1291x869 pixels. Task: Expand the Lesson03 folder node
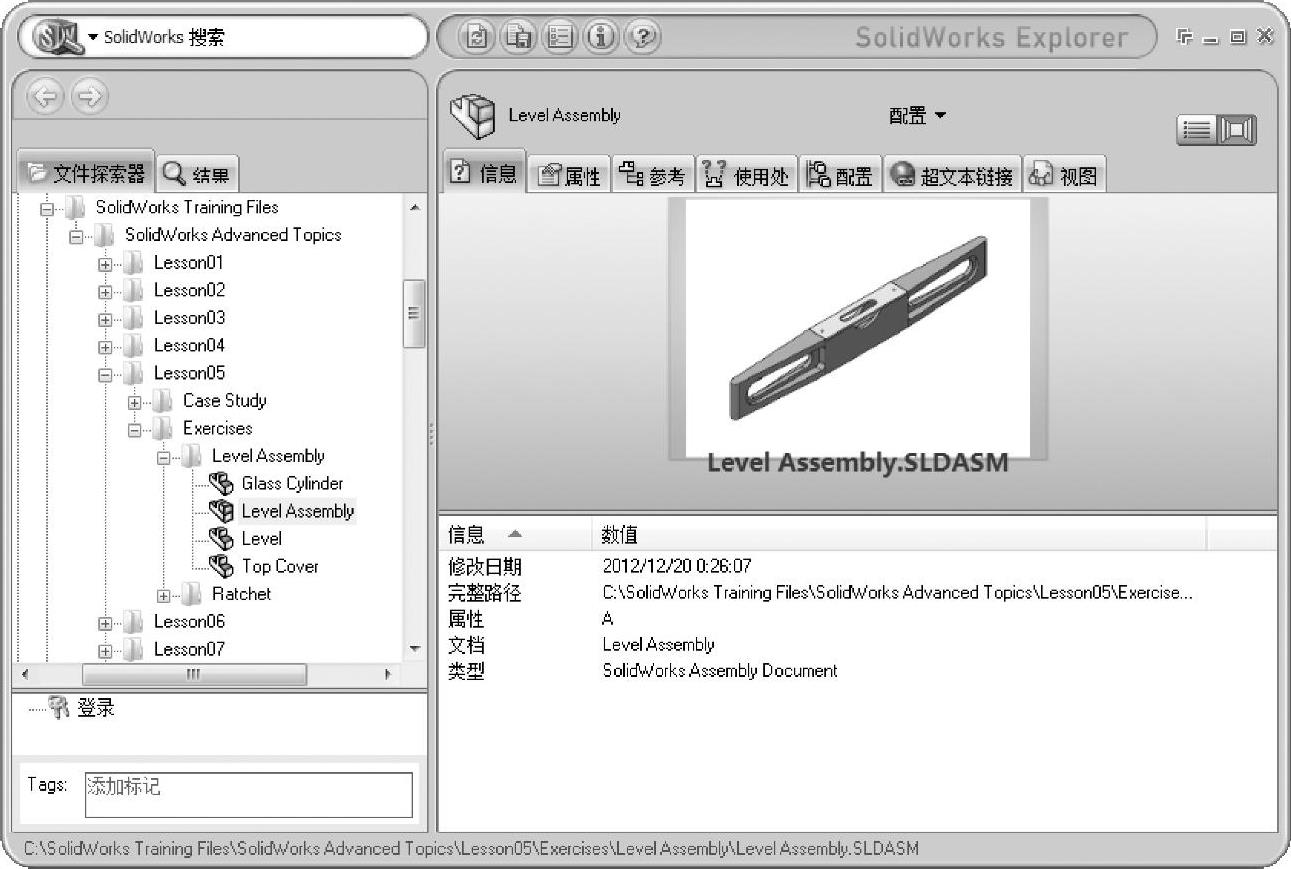[105, 320]
